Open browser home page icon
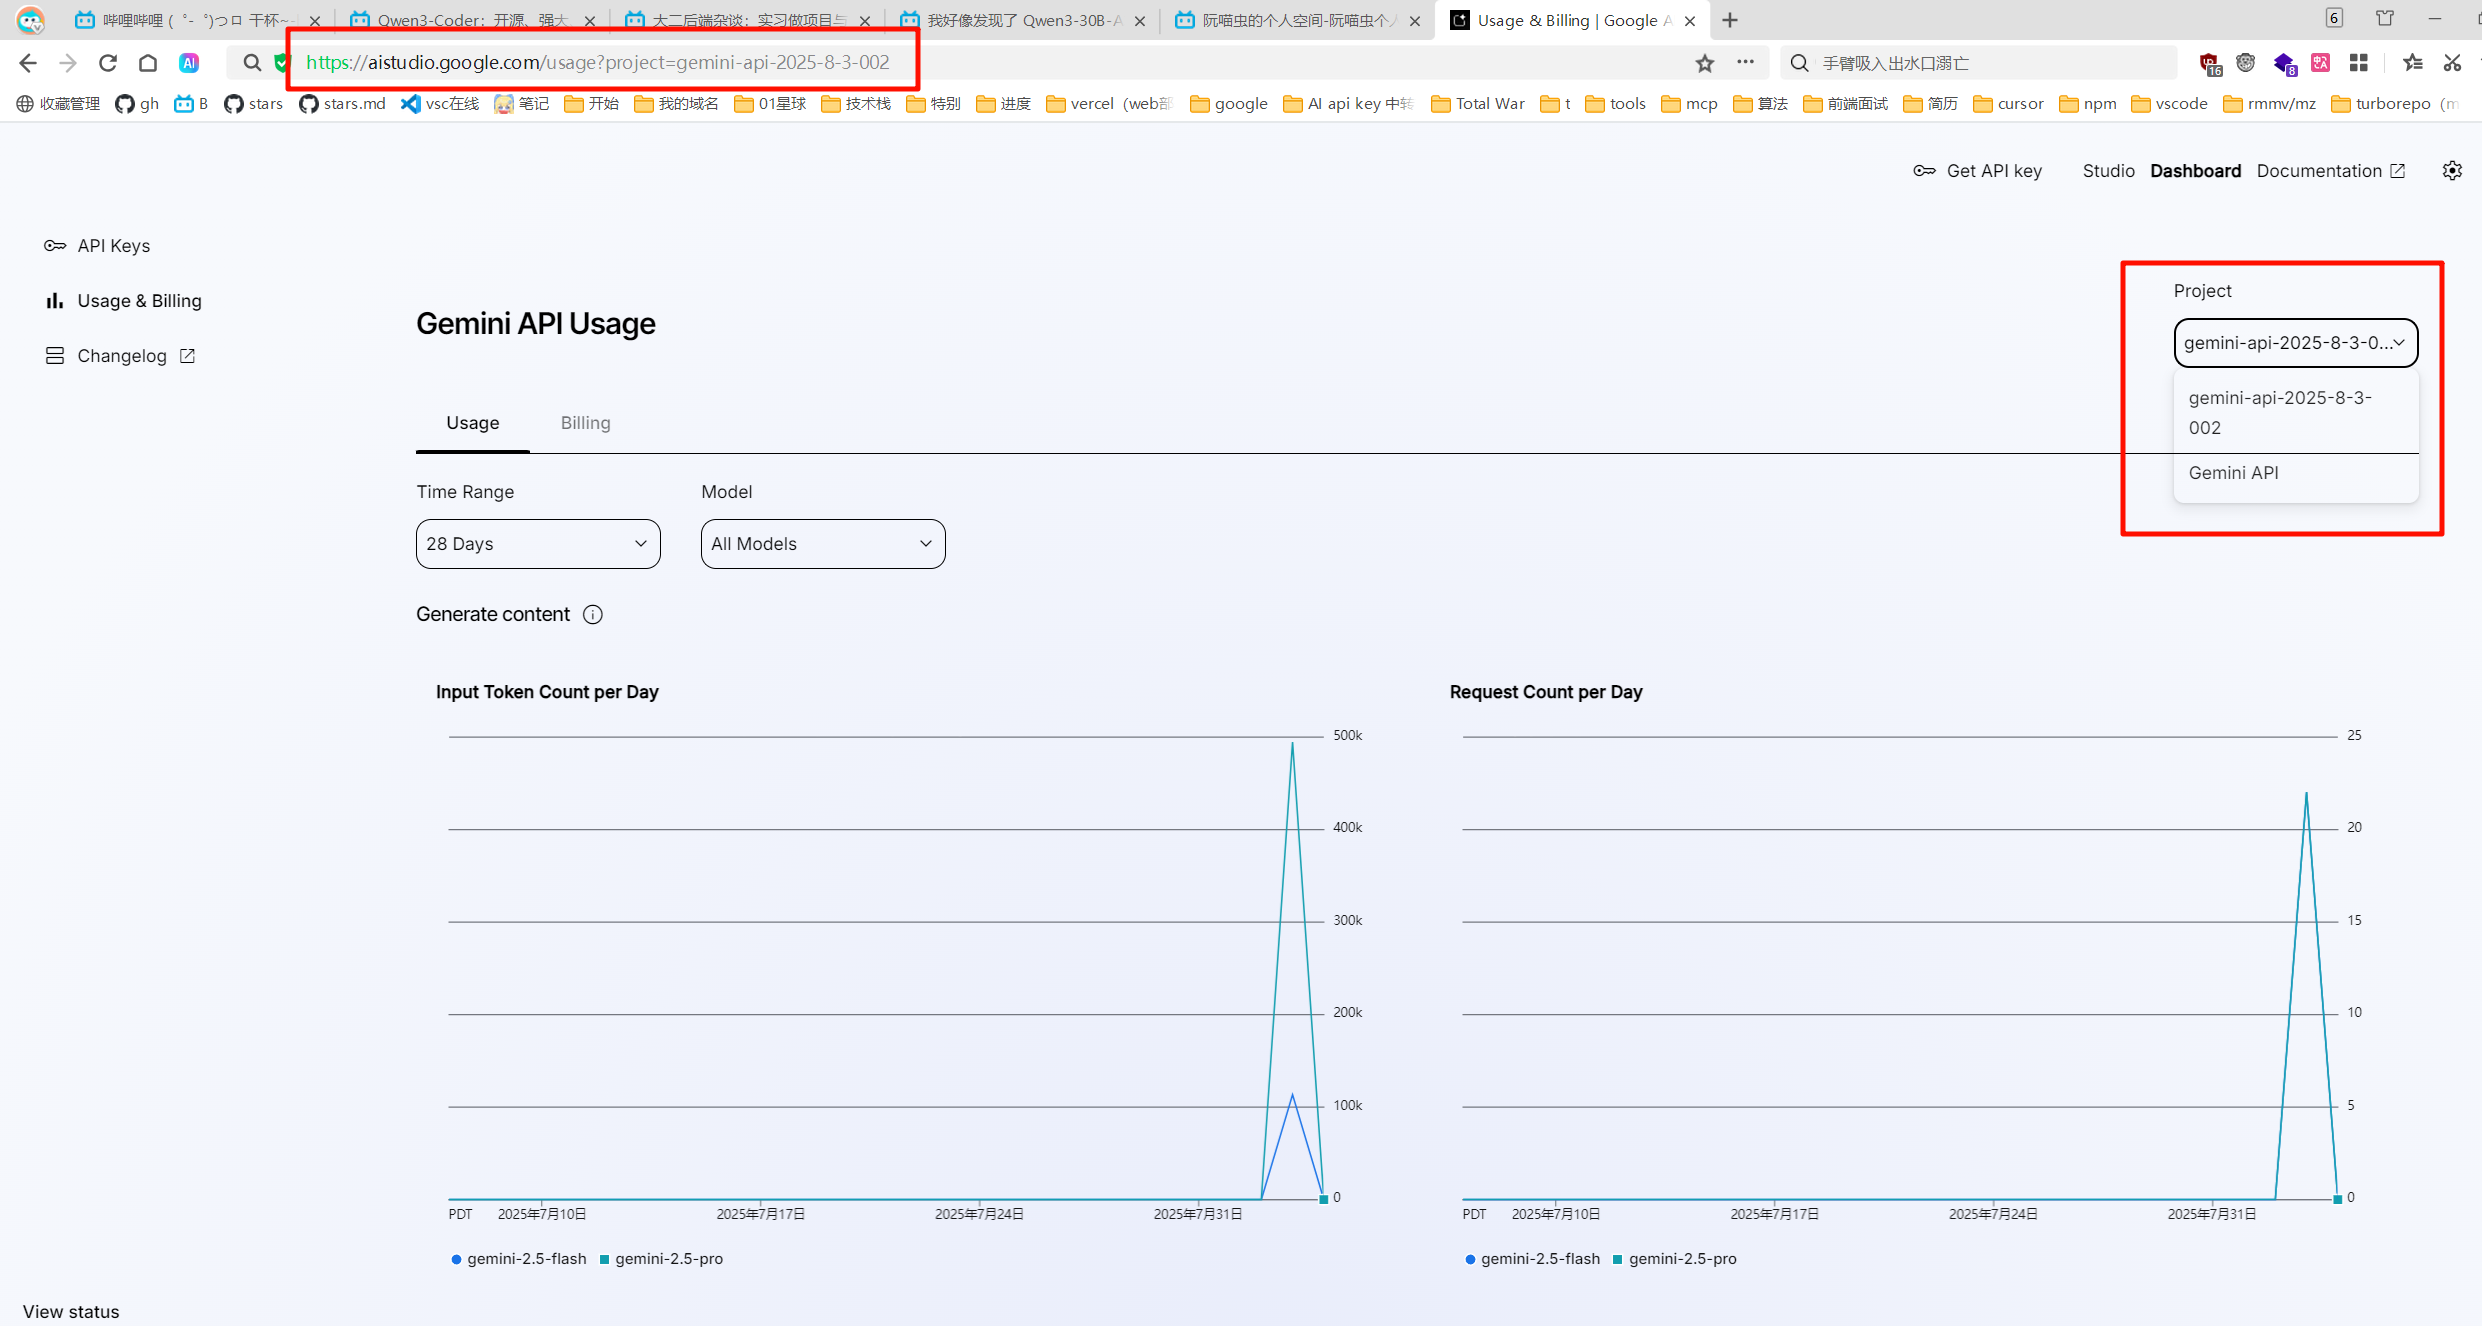Screen dimensions: 2482x1326 coord(148,63)
